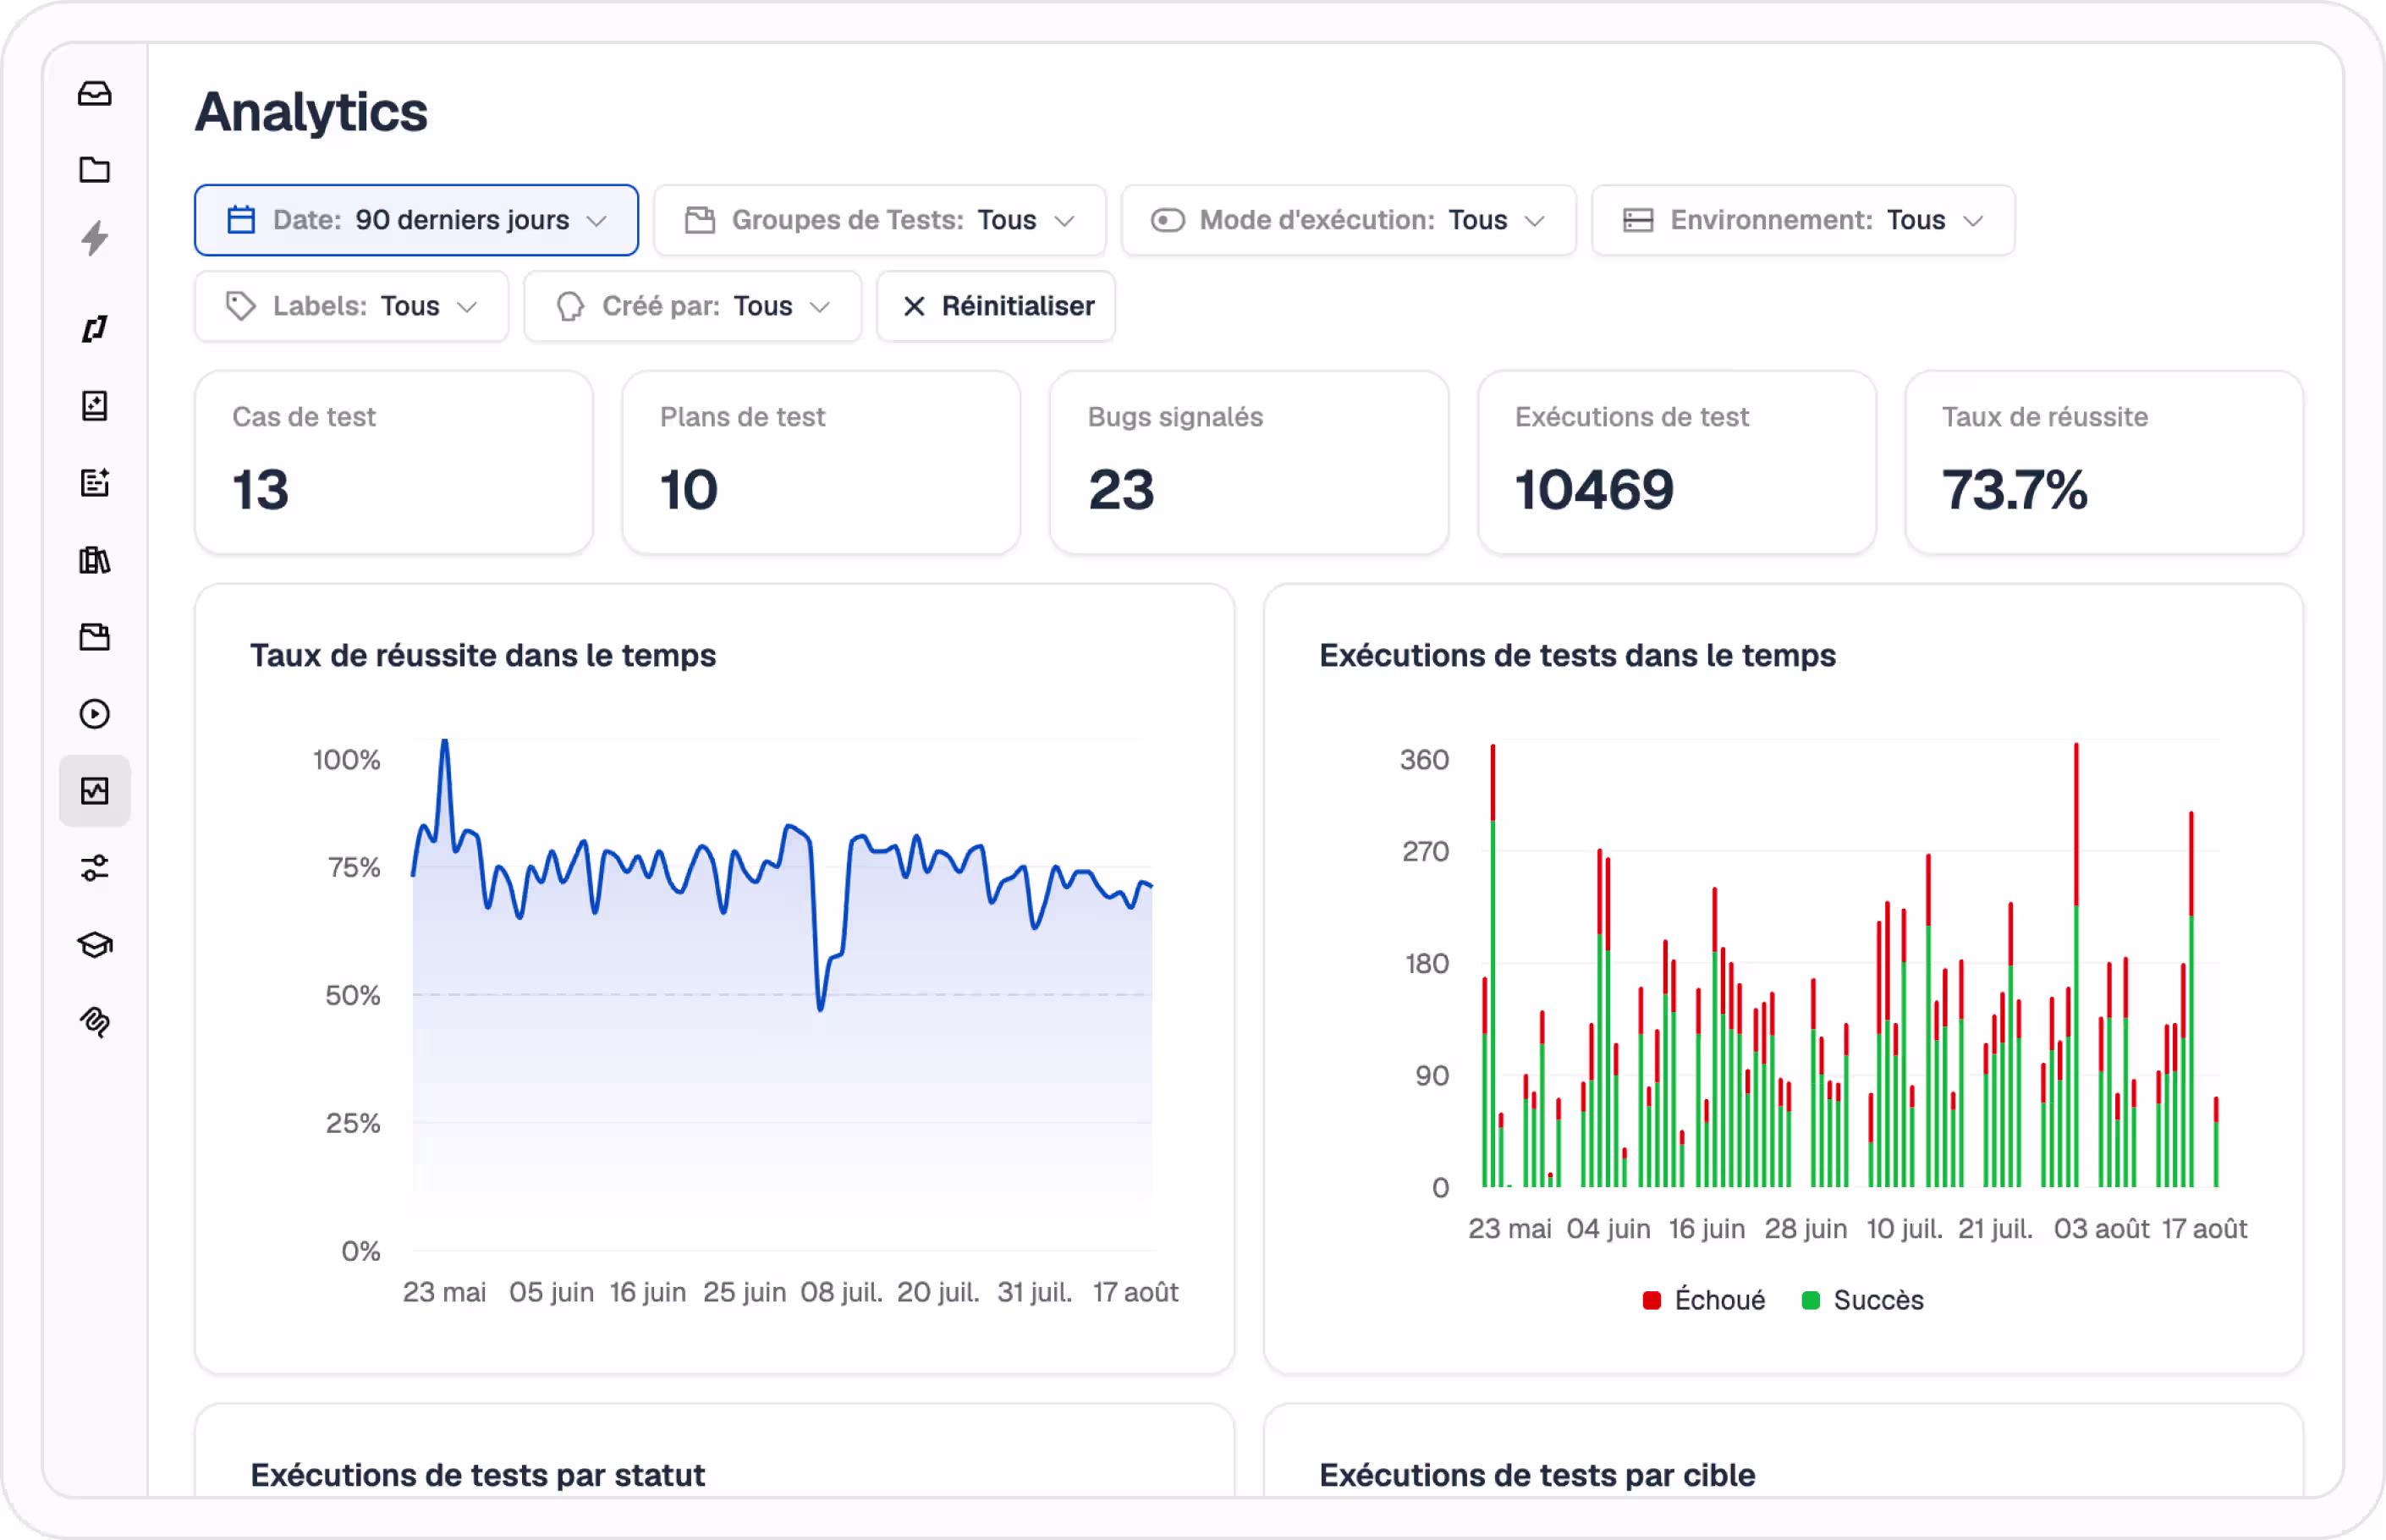Click the 360 axis label on bar chart
The image size is (2386, 1540).
[1424, 760]
